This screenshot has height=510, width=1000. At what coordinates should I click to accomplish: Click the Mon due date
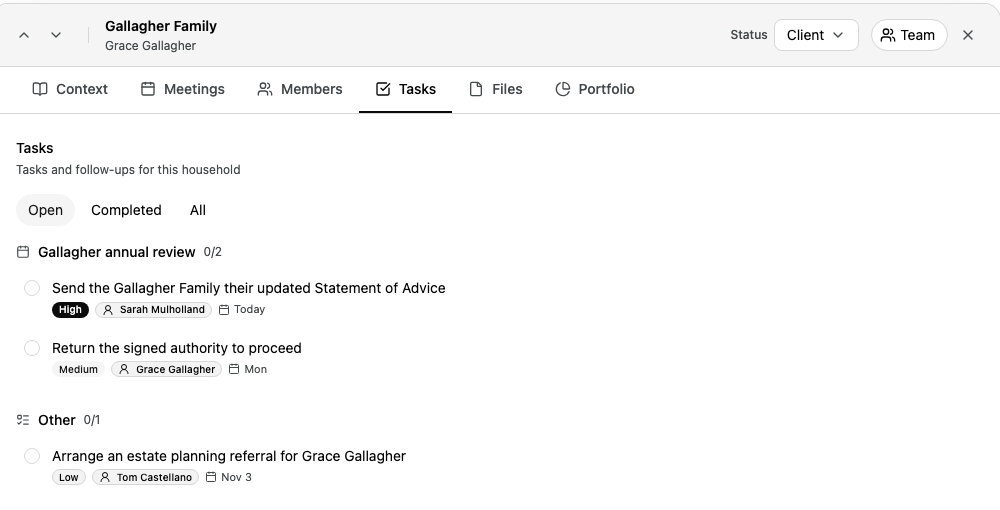coord(248,370)
